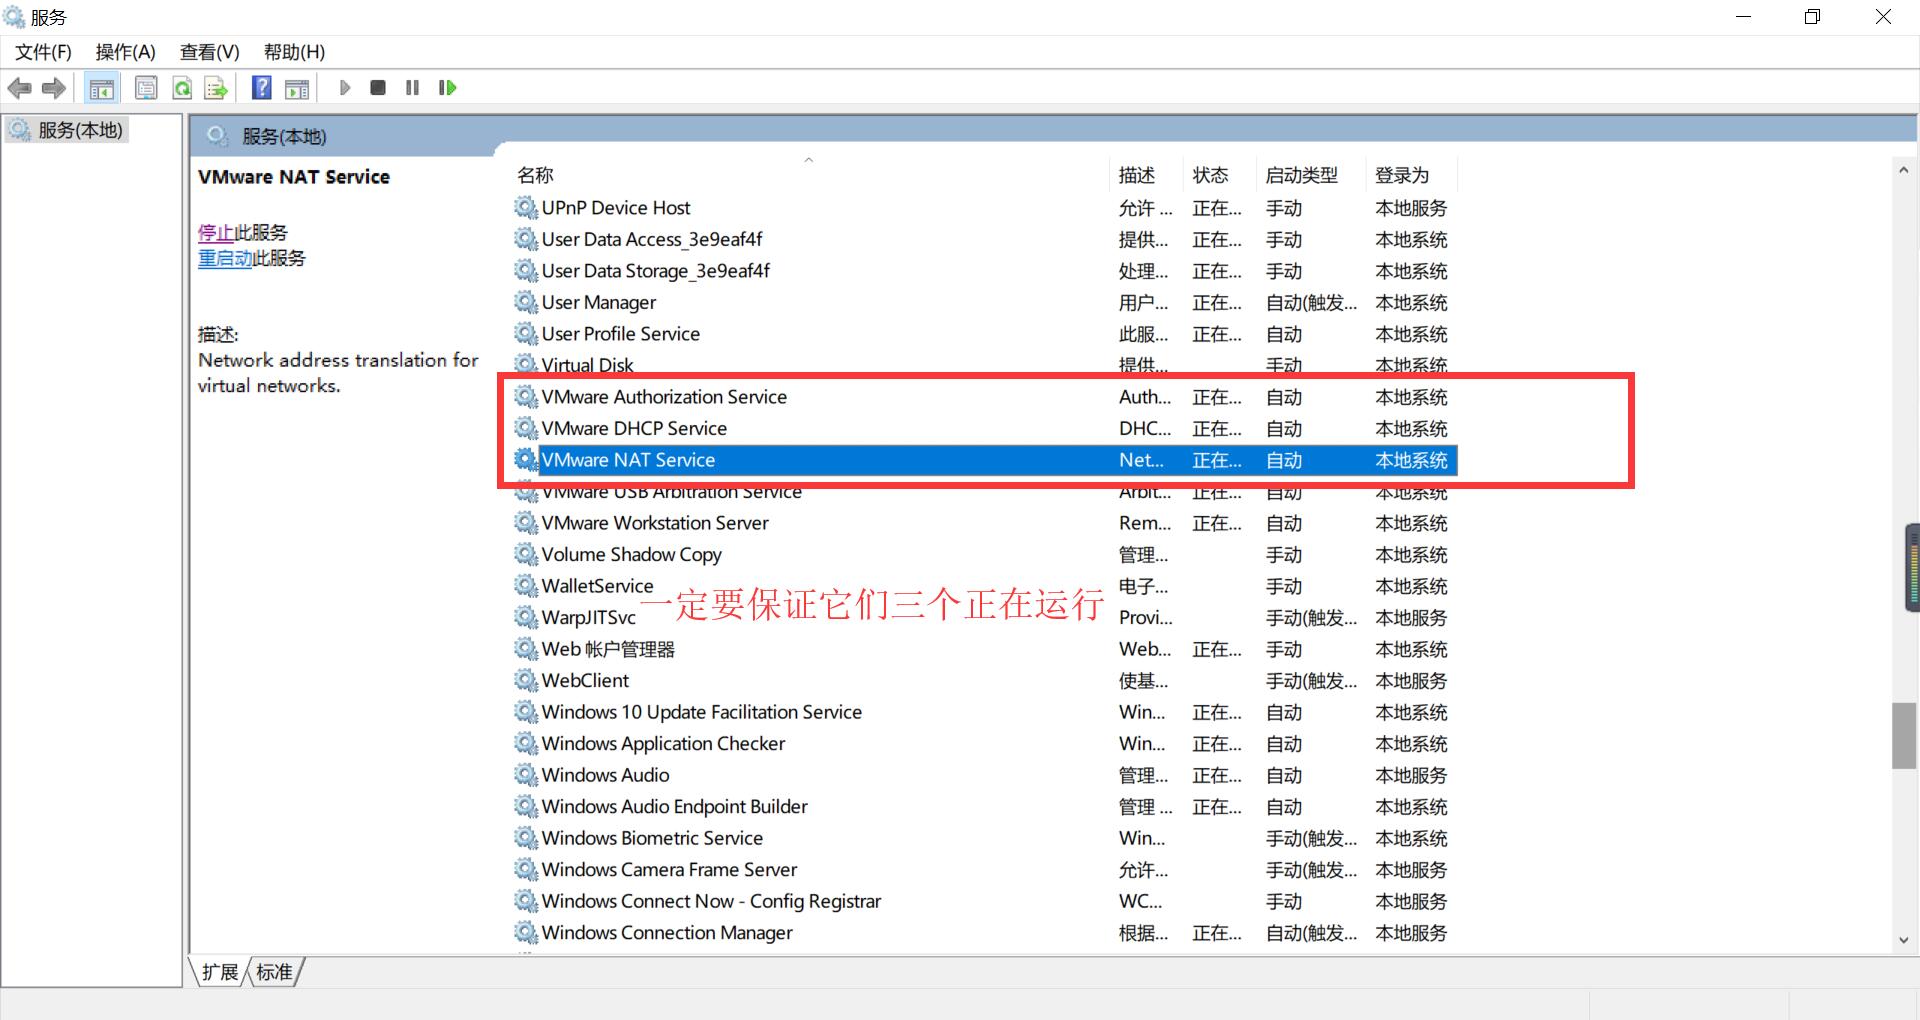The width and height of the screenshot is (1920, 1020).
Task: Sort by the 启动类型 column header
Action: coord(1310,175)
